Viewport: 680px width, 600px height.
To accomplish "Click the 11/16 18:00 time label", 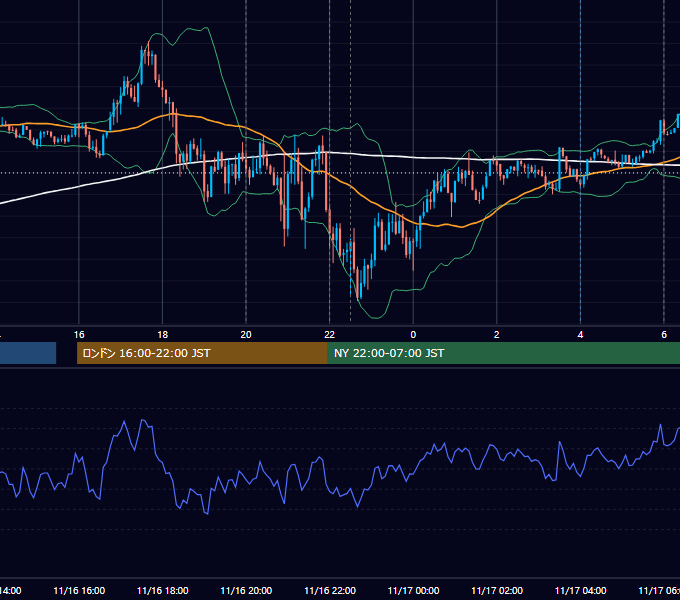I will pyautogui.click(x=163, y=590).
